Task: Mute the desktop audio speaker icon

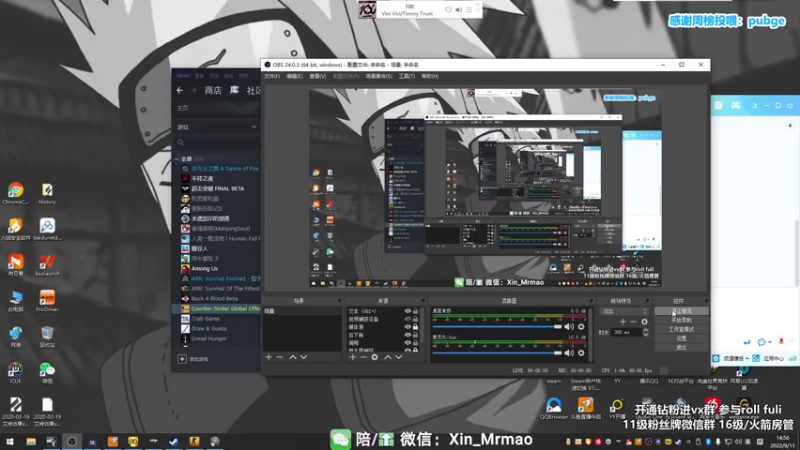Action: (569, 327)
